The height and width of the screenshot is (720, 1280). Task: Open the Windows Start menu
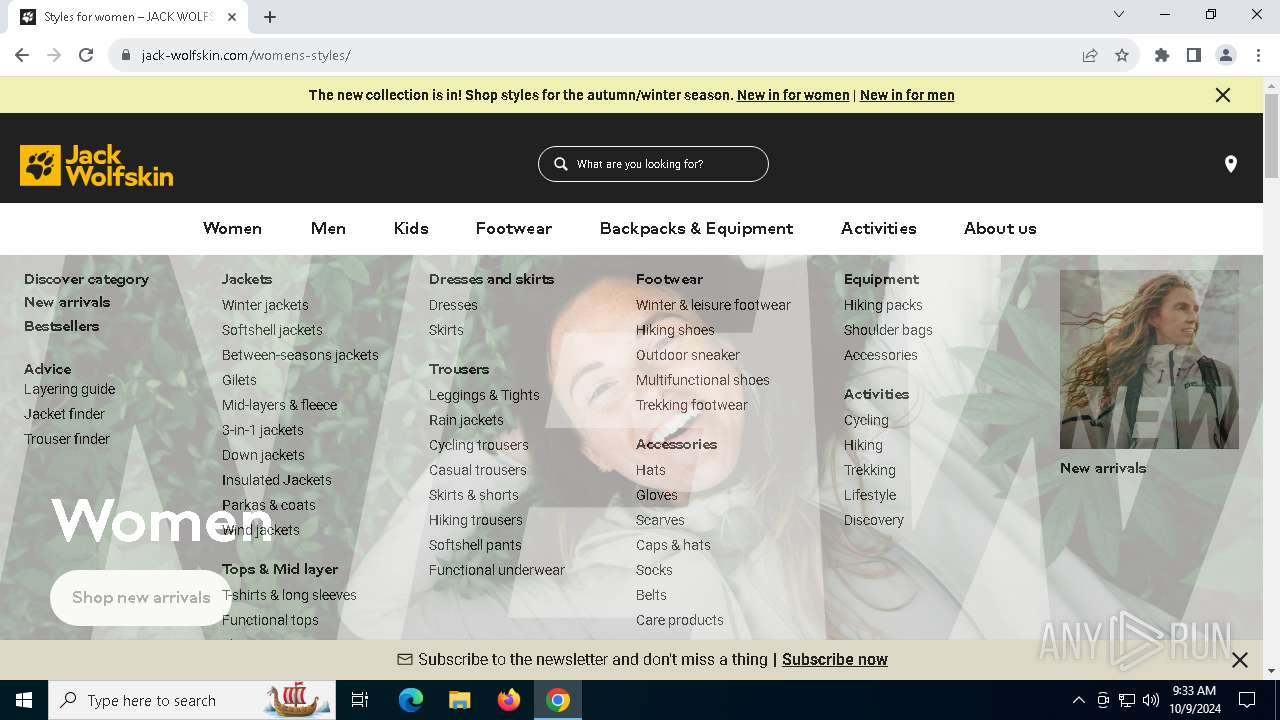tap(24, 700)
